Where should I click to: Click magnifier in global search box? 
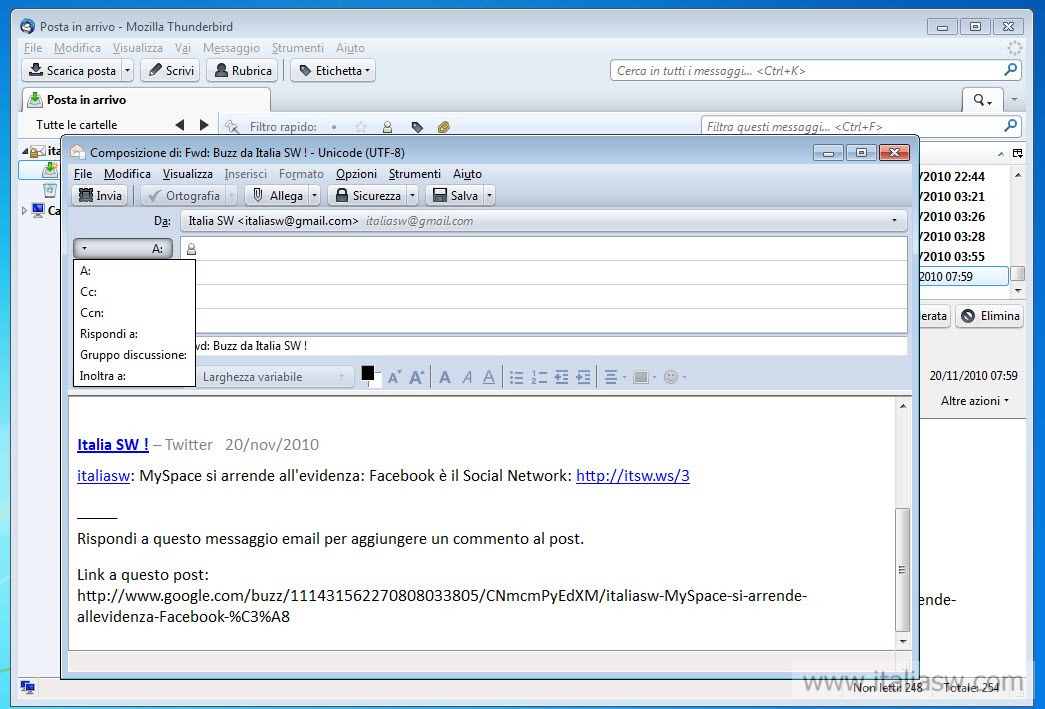pyautogui.click(x=1010, y=70)
